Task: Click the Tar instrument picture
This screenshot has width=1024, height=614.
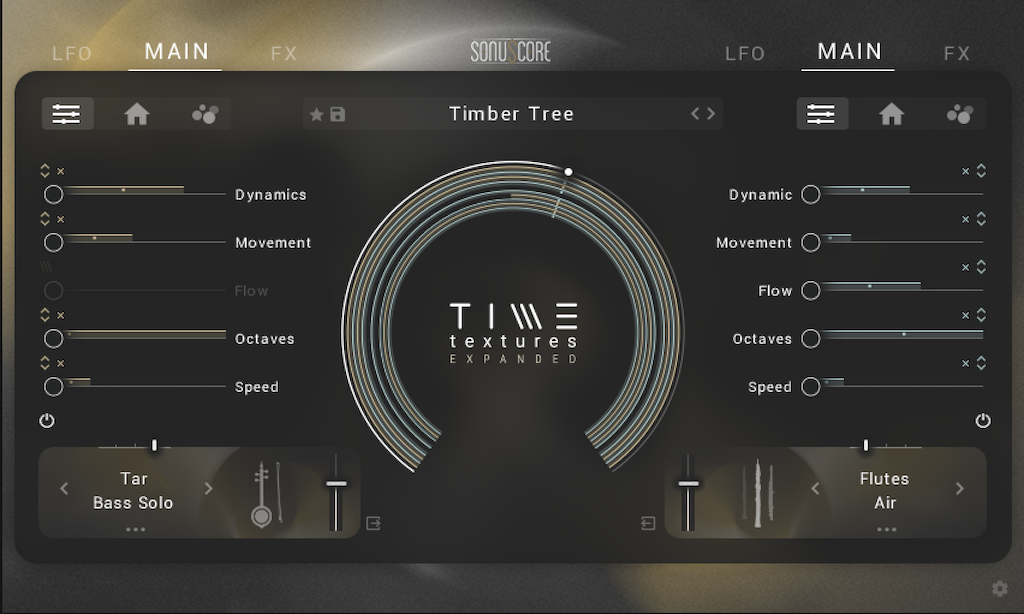Action: click(x=267, y=494)
